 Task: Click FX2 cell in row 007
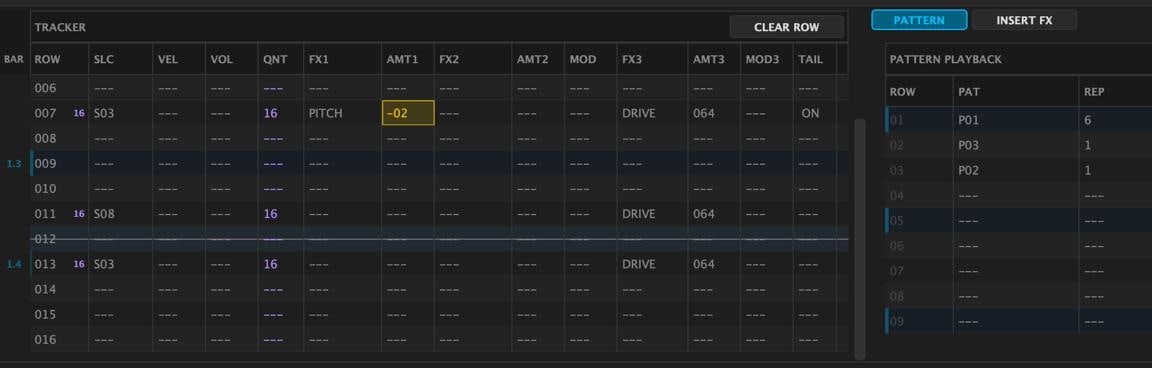pos(472,113)
